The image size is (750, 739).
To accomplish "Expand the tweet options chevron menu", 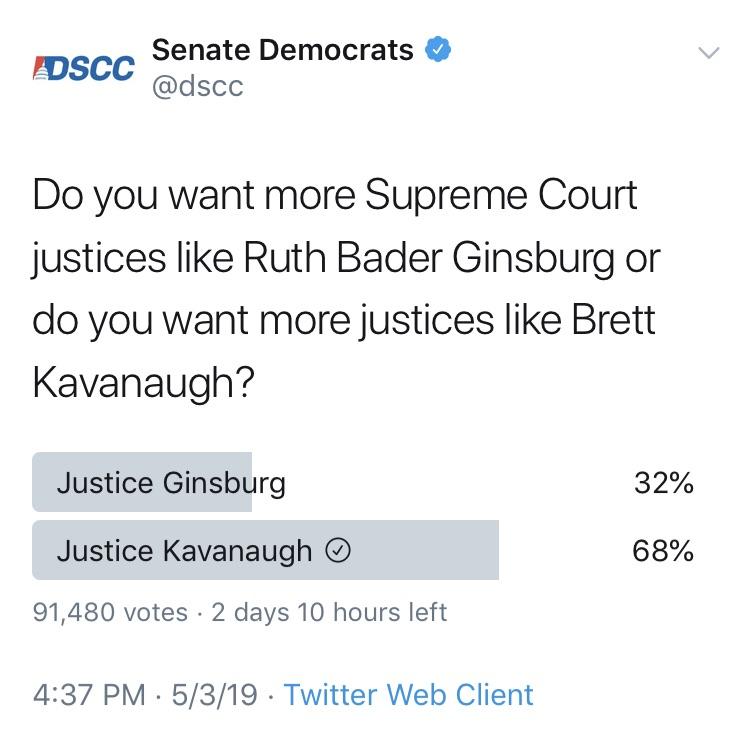I will 708,52.
